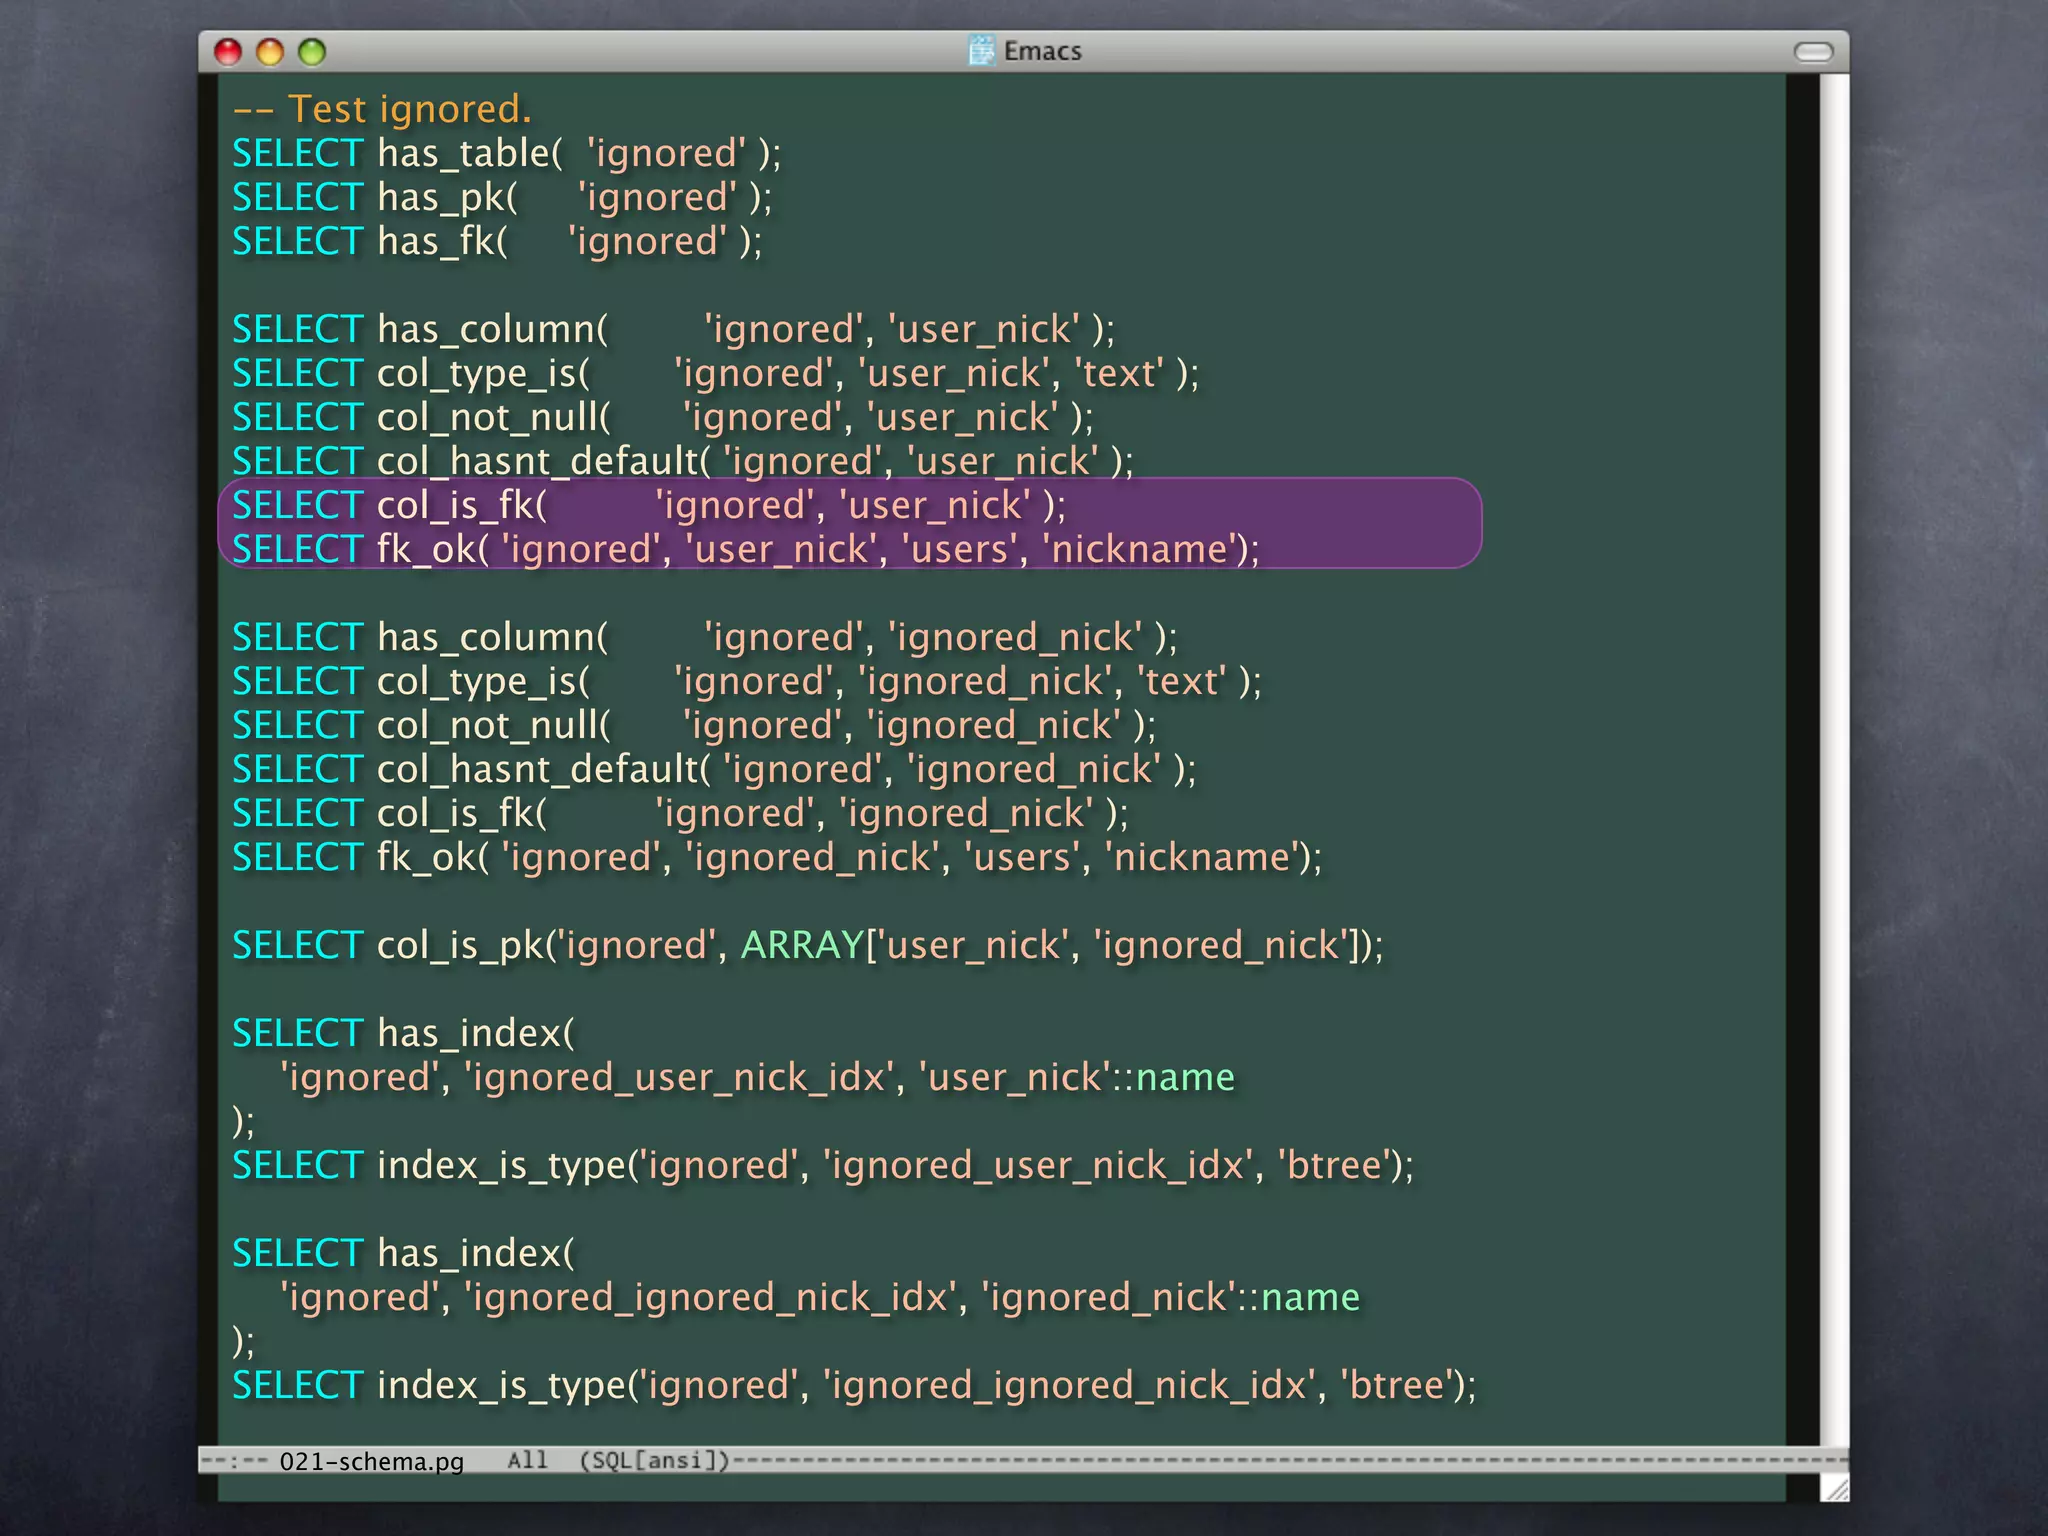Click the toolbar toggle pill button
The width and height of the screenshot is (2048, 1536).
click(x=1813, y=52)
